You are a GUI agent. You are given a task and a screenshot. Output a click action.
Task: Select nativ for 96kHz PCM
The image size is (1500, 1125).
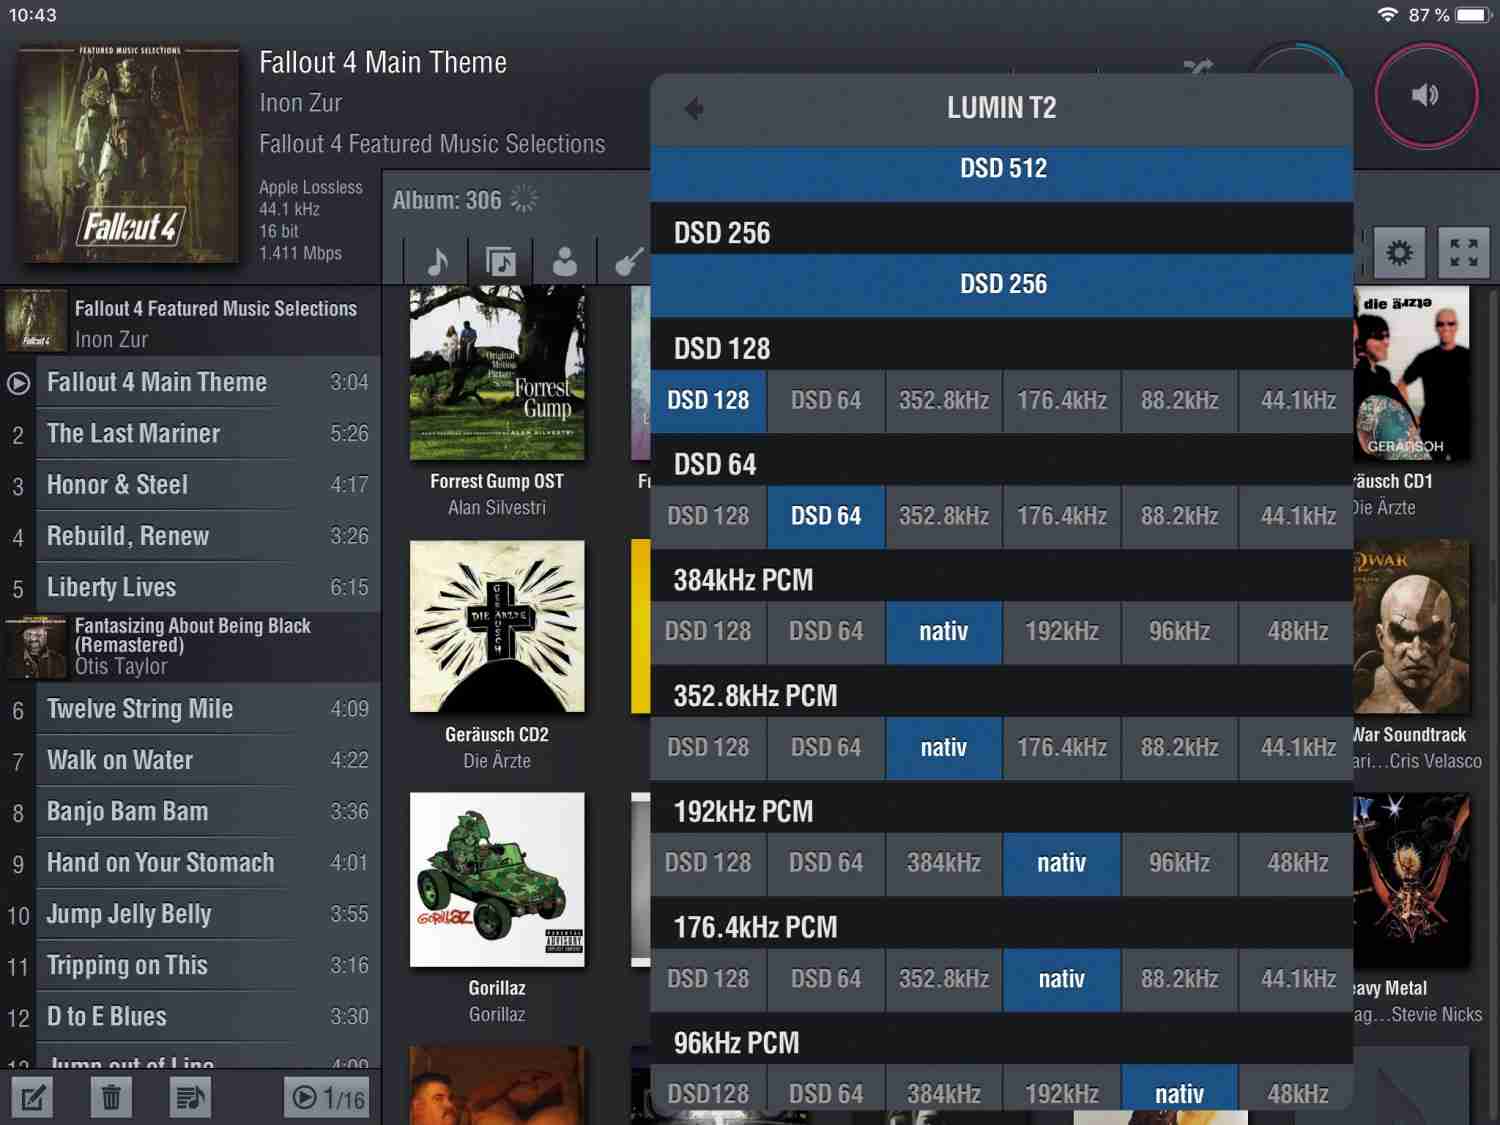(1180, 1087)
